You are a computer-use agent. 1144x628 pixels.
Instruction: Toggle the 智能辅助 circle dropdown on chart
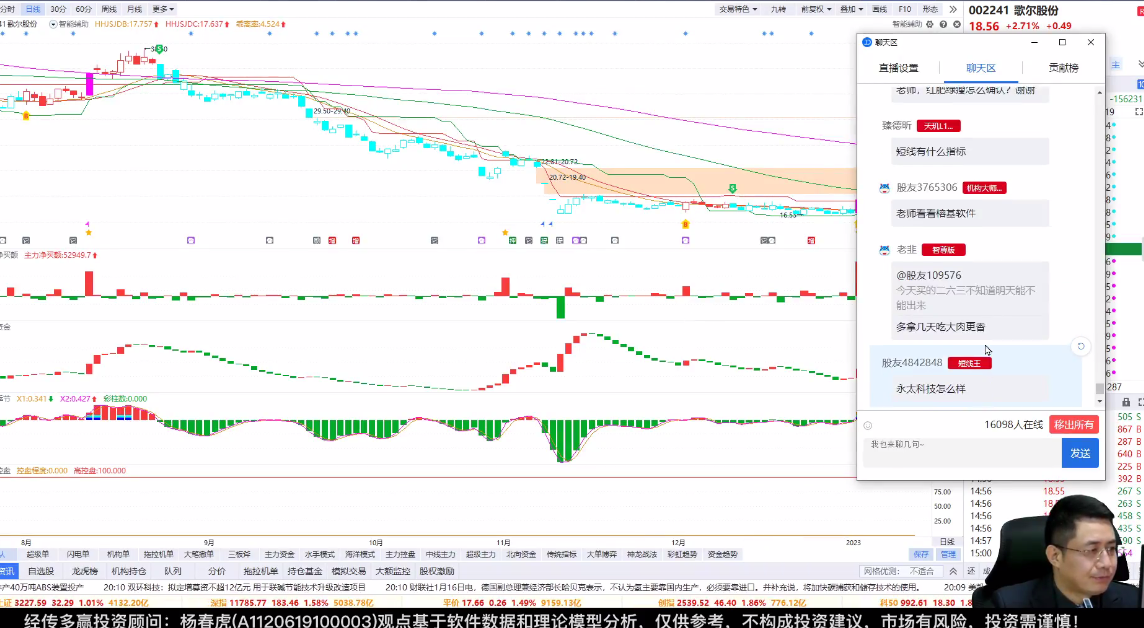point(53,24)
